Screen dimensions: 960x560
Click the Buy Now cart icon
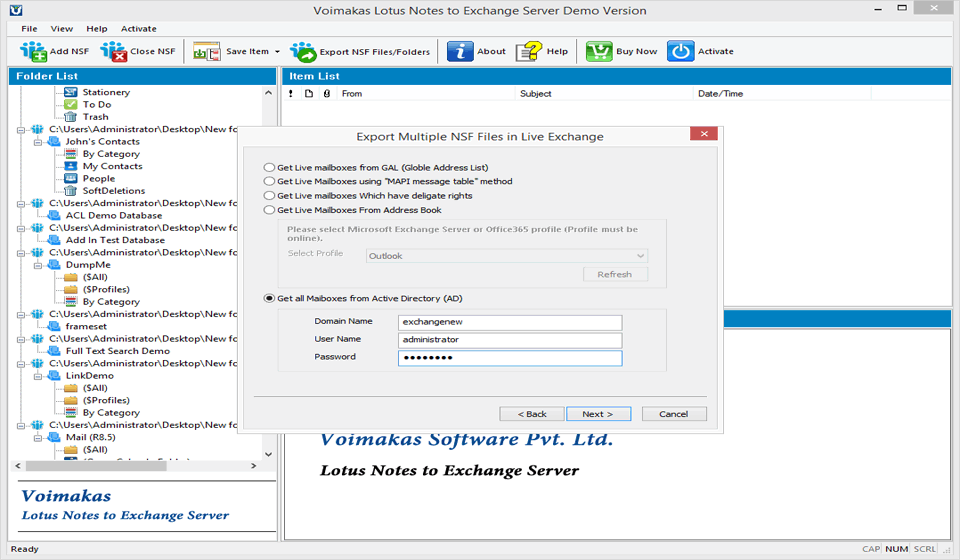tap(599, 52)
